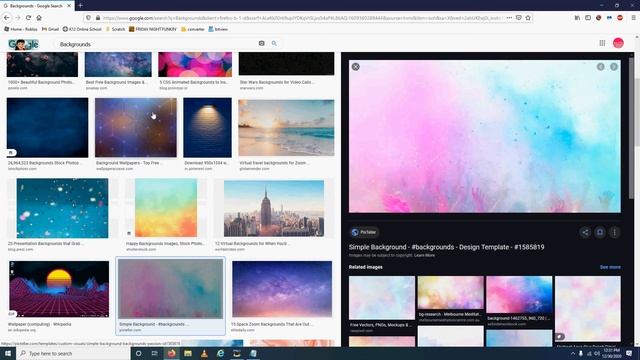Click the Learn More copyright link
This screenshot has width=640, height=360.
(x=424, y=256)
